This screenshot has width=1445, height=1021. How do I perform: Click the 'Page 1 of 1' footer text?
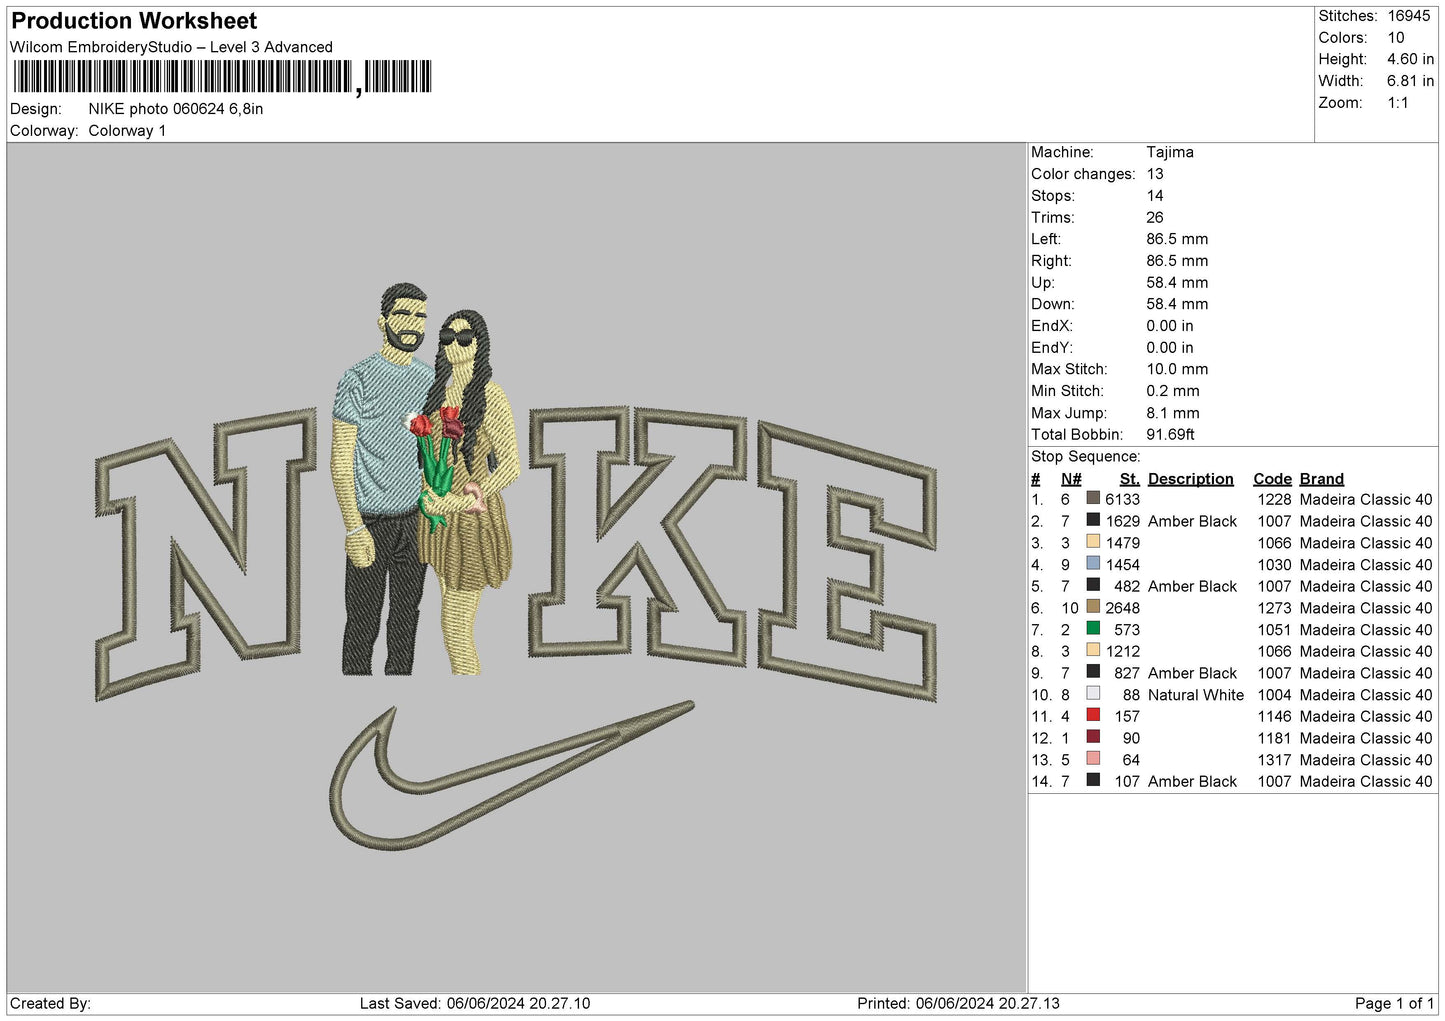coord(1394,1003)
